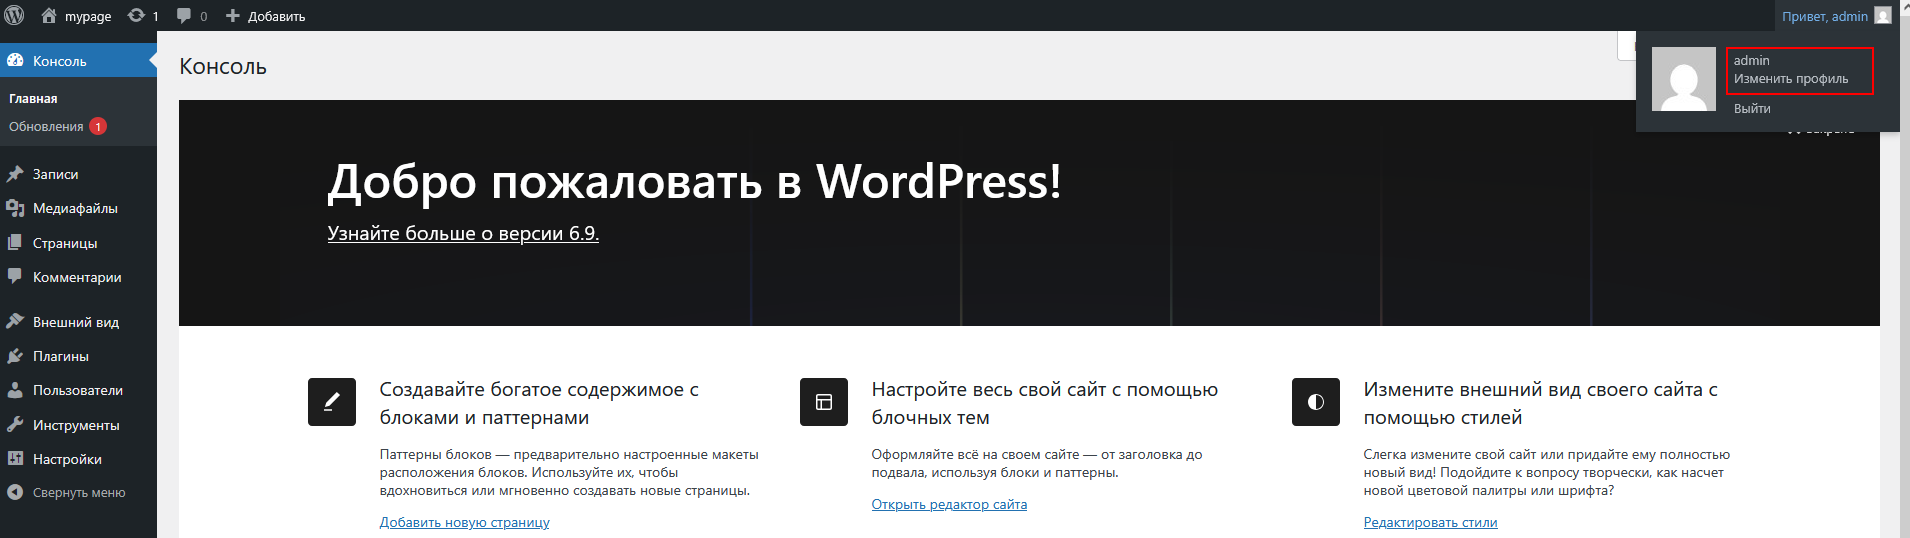Click the half-circle styles icon

pos(1316,402)
